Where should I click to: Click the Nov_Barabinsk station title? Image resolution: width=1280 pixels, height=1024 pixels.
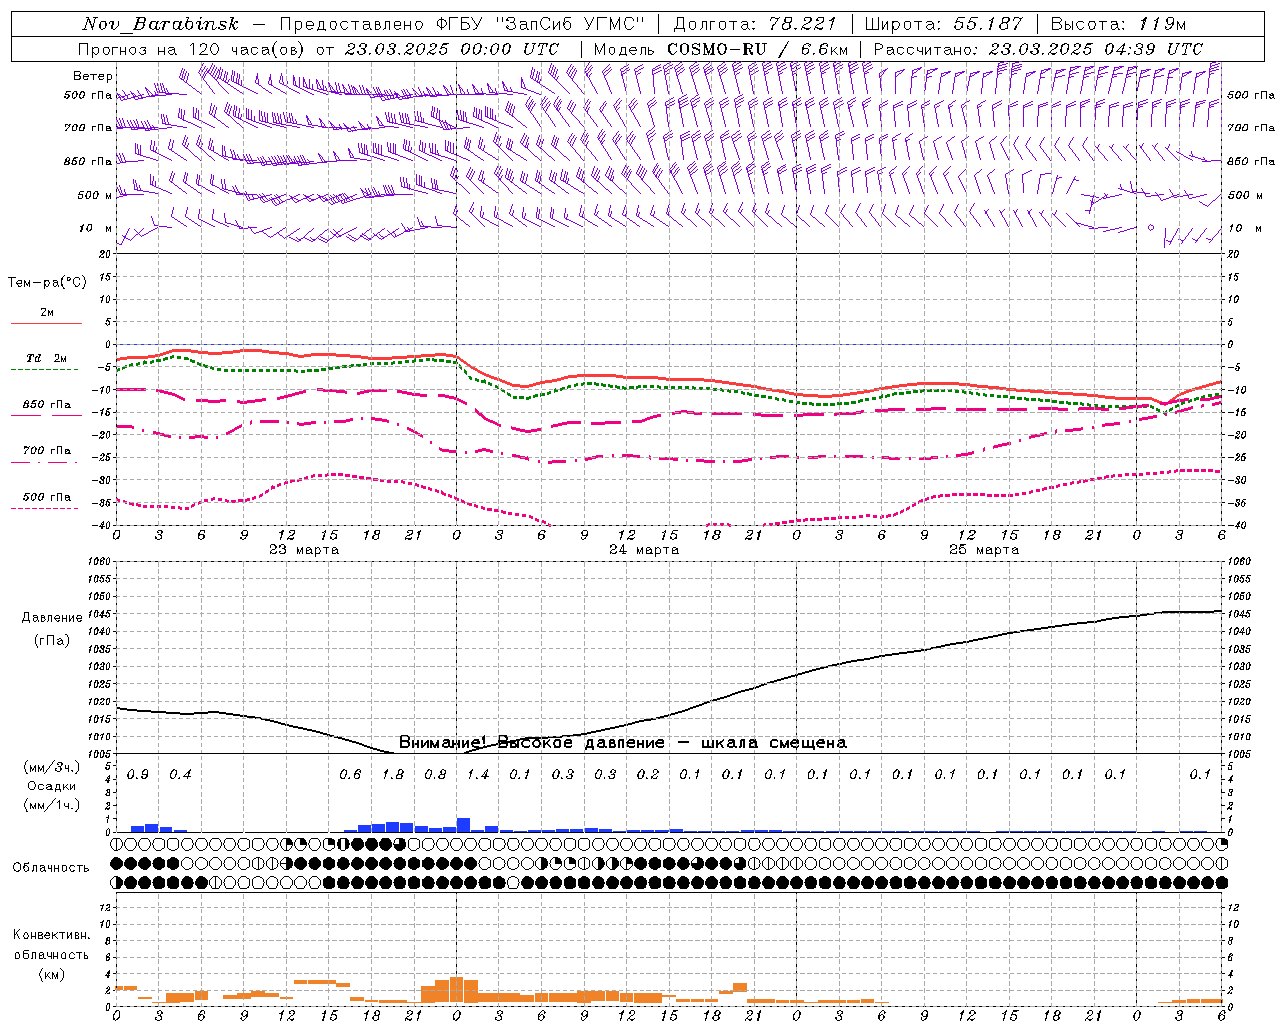pyautogui.click(x=160, y=24)
